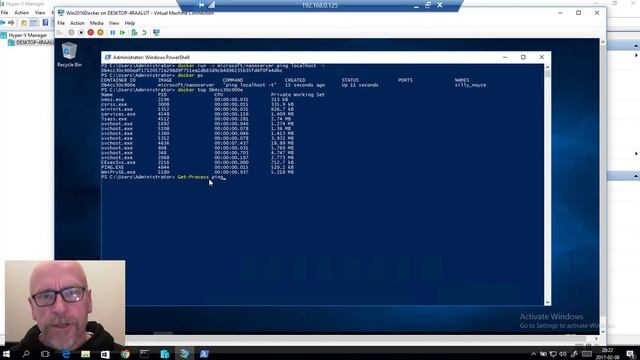Click the Forward arrow in Hyper-V Manager toolbar
Viewport: 640px width, 360px height.
11,22
